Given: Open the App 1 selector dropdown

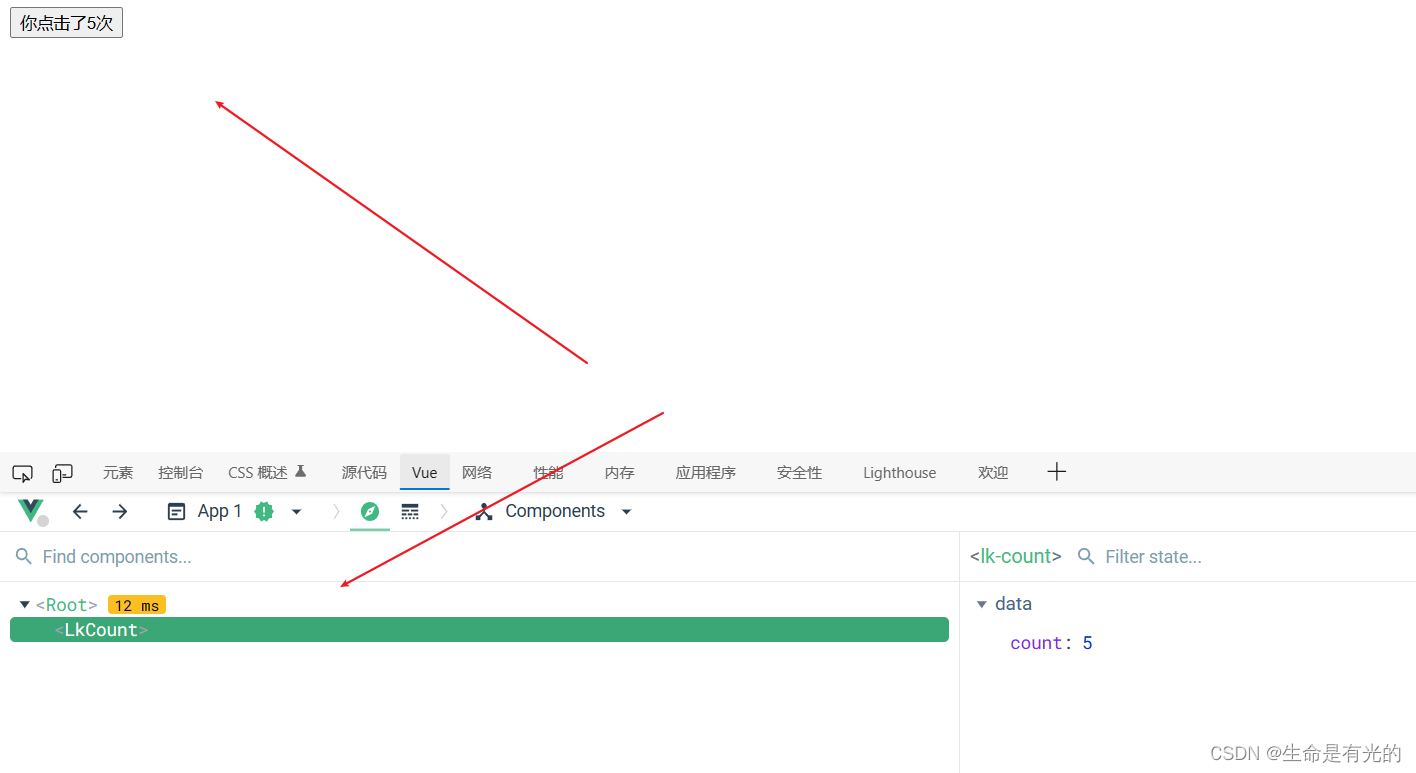Looking at the screenshot, I should (234, 511).
